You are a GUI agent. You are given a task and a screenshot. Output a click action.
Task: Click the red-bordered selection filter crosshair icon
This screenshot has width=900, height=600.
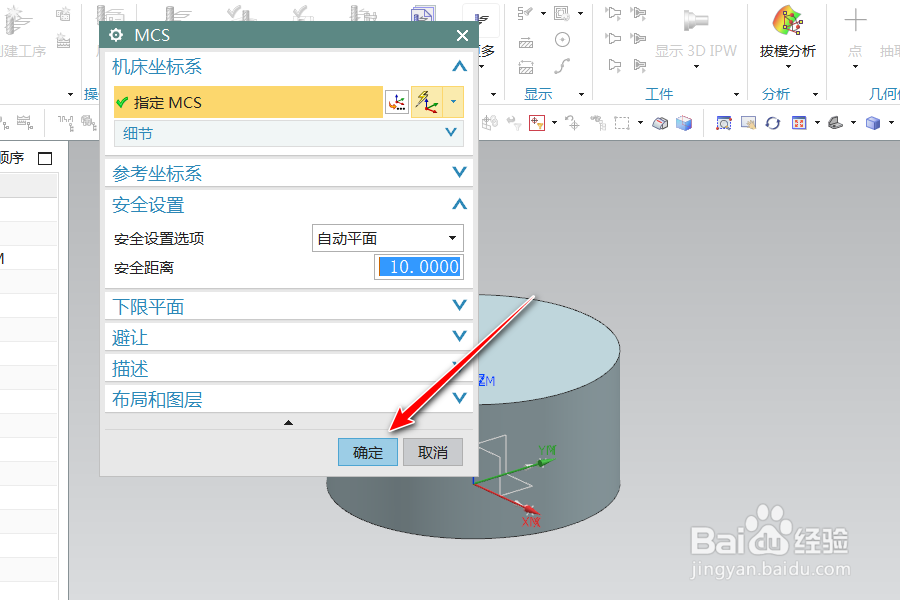tap(537, 122)
